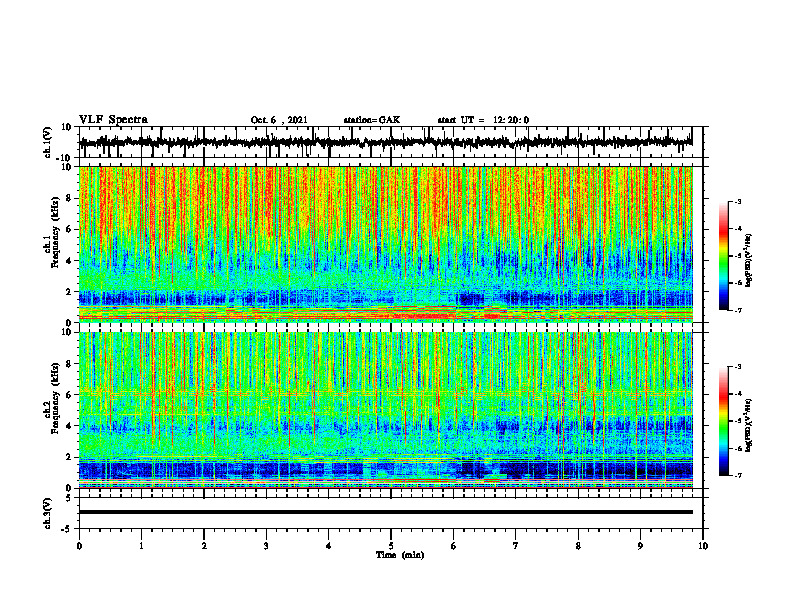Image resolution: width=792 pixels, height=612 pixels.
Task: Click the "-7" label on ch.2 colorbar
Action: [738, 475]
